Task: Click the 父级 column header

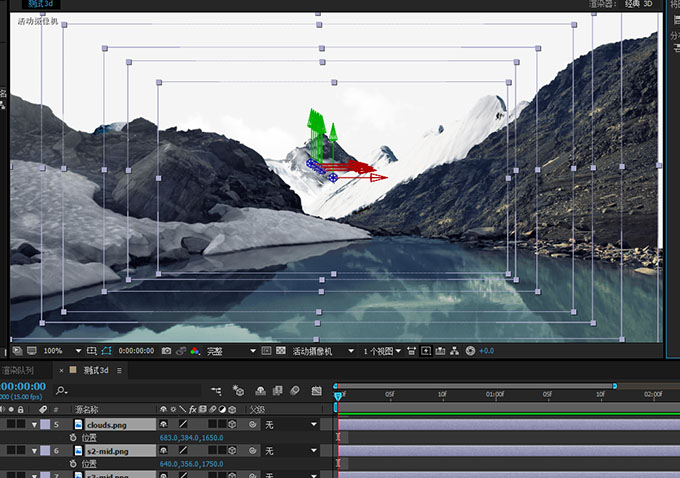Action: click(x=257, y=409)
